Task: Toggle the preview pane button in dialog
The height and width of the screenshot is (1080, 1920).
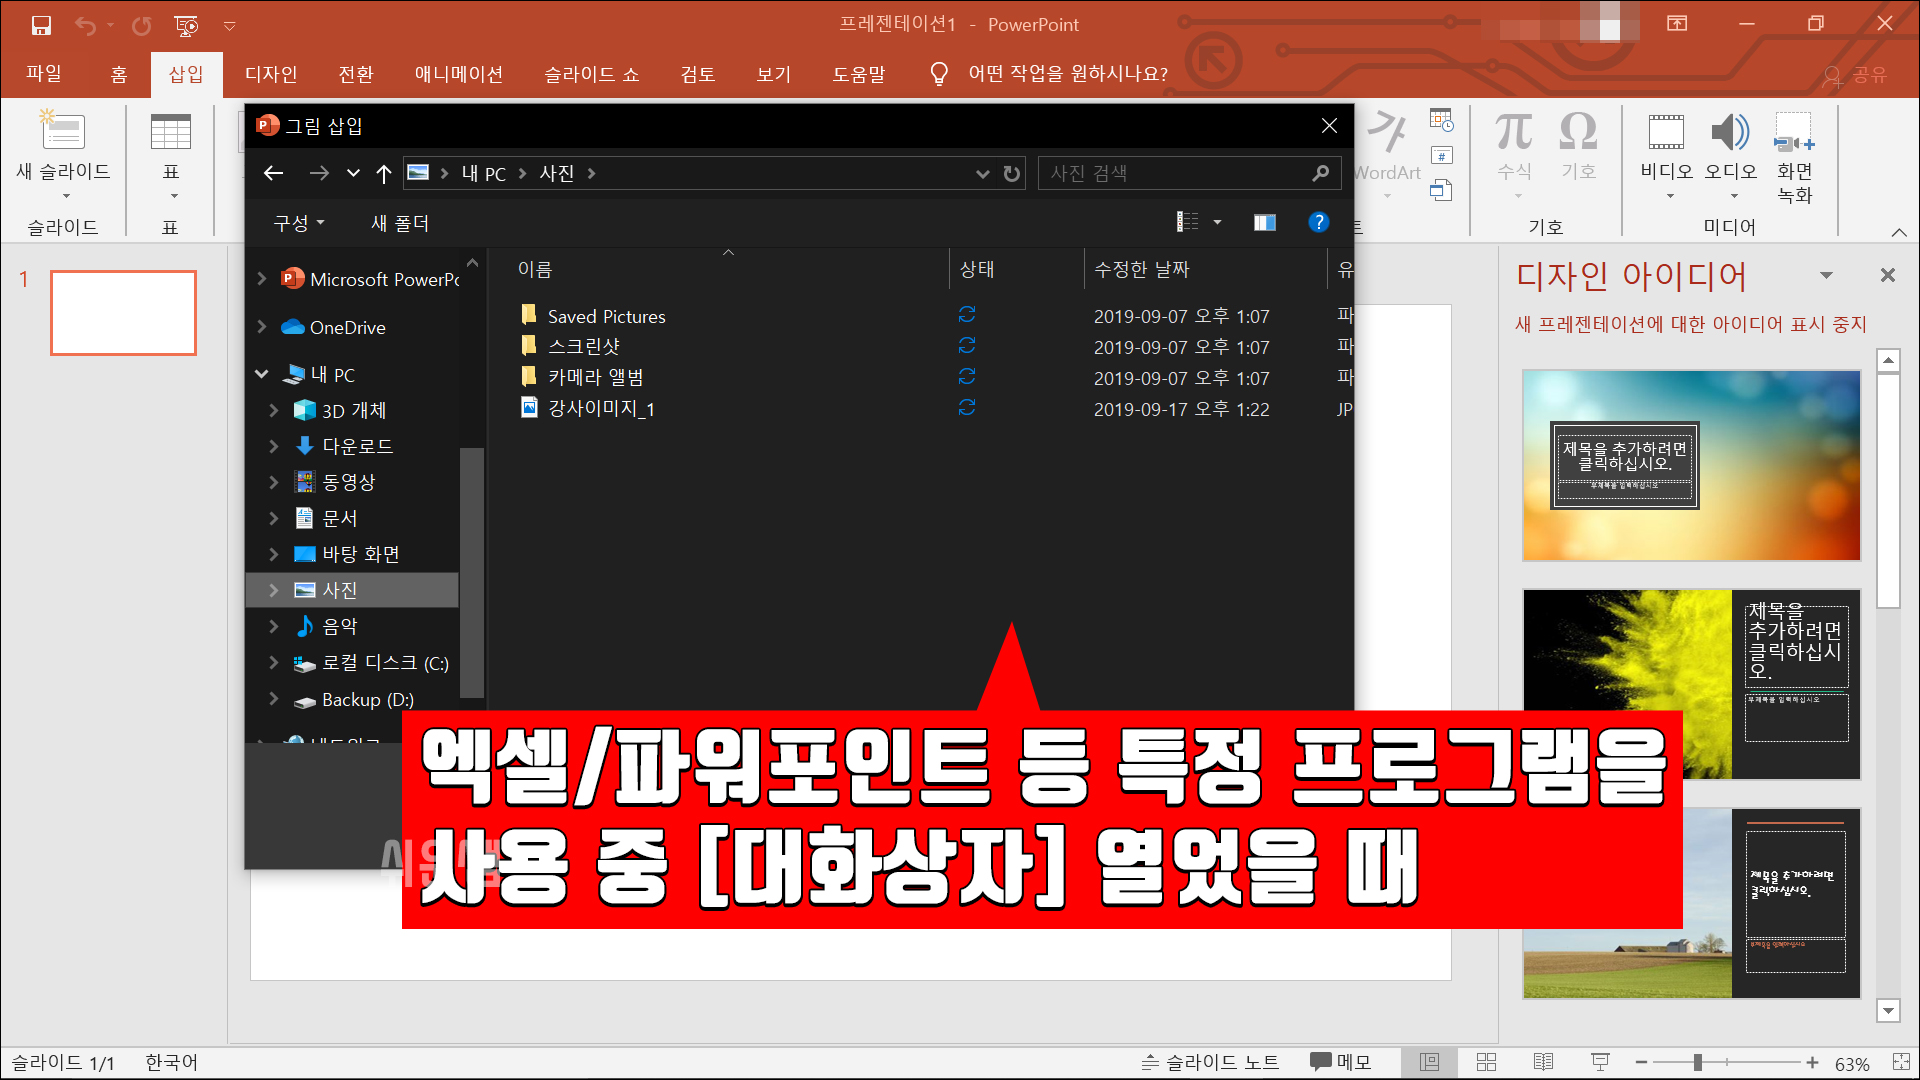Action: 1265,222
